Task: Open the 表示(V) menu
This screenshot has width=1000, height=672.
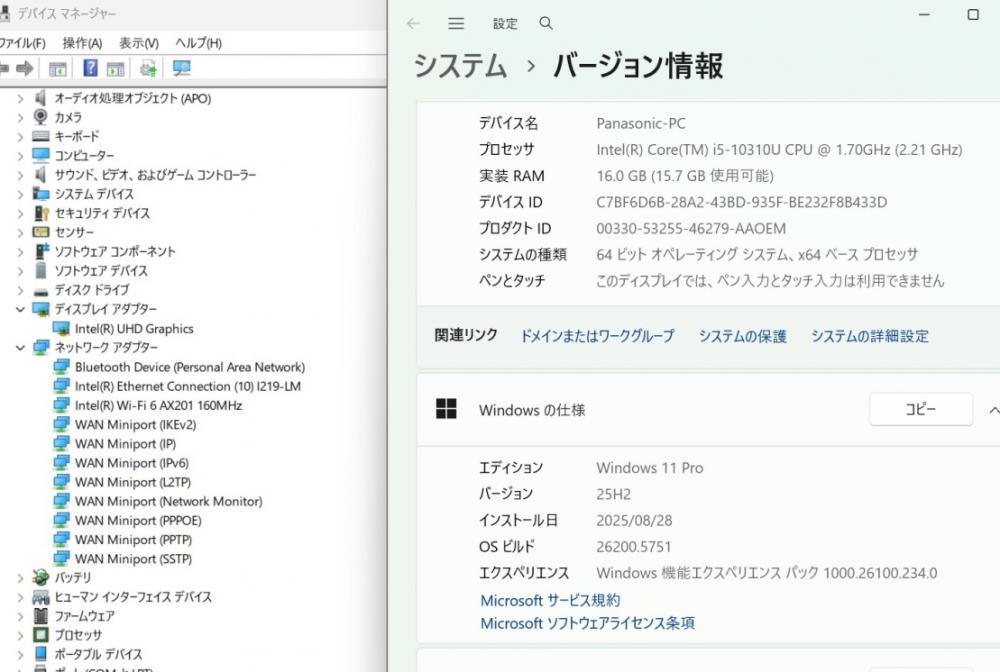Action: click(139, 43)
